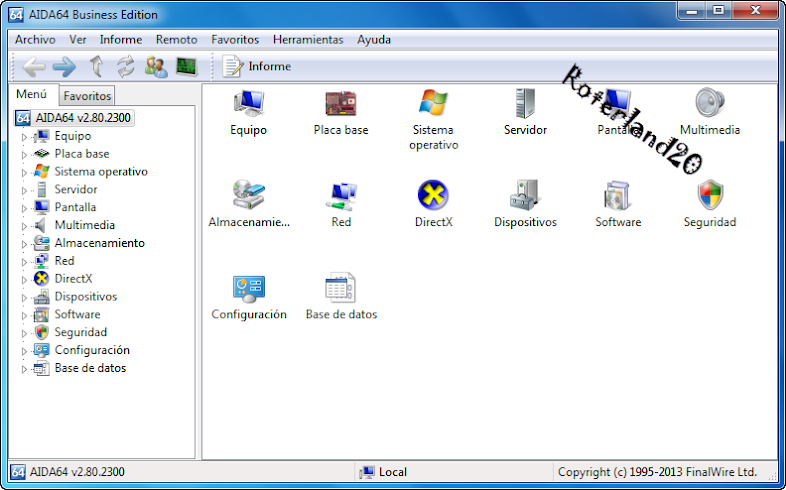Open the Dispositivos icon in main pane
This screenshot has height=490, width=786.
click(525, 194)
